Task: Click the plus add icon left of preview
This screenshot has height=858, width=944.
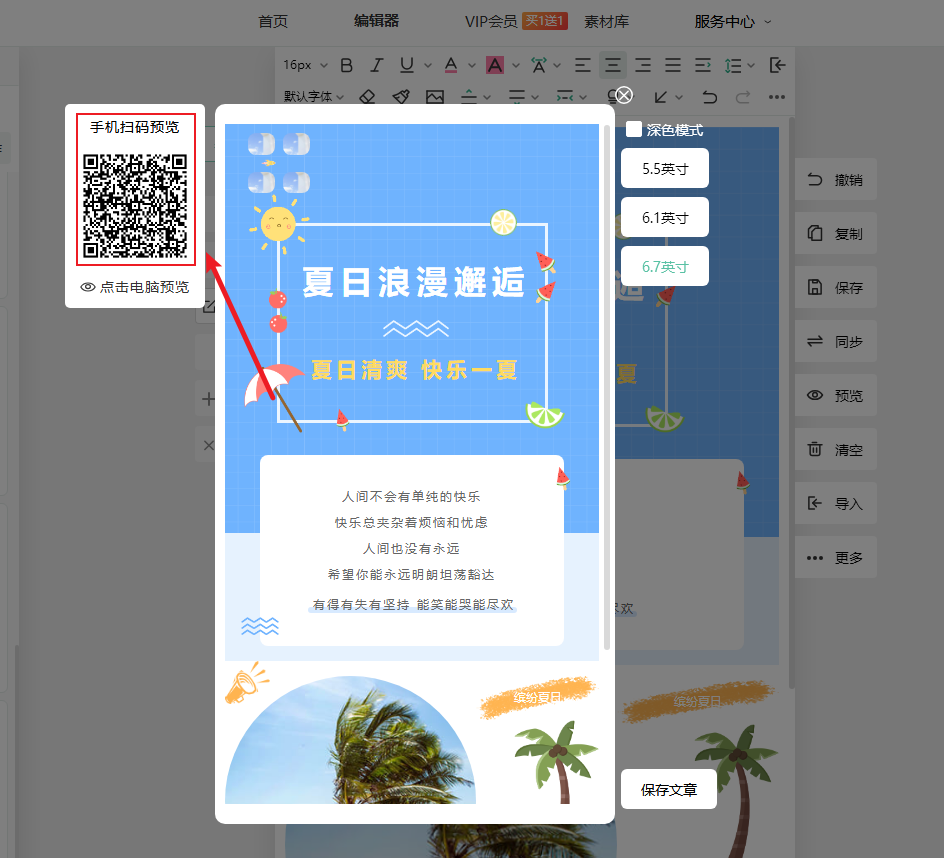Action: tap(208, 399)
